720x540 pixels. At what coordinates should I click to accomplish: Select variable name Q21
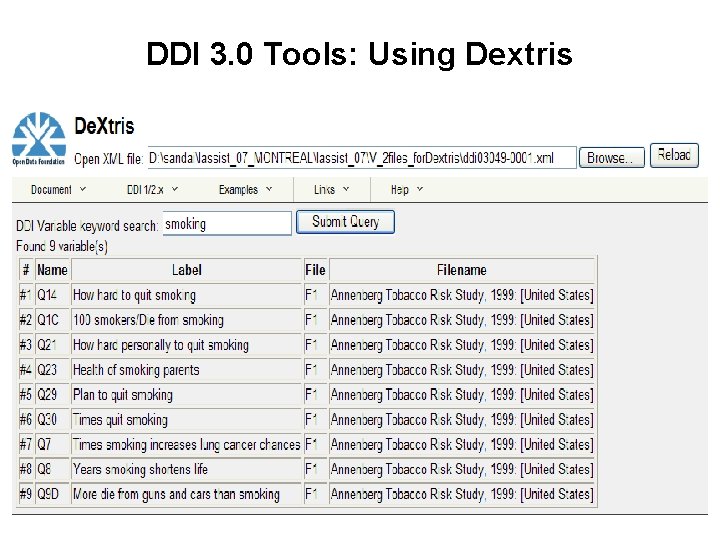47,344
